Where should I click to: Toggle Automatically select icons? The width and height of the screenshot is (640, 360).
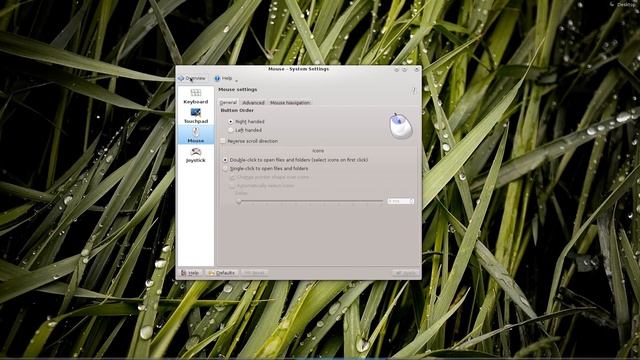pyautogui.click(x=262, y=185)
